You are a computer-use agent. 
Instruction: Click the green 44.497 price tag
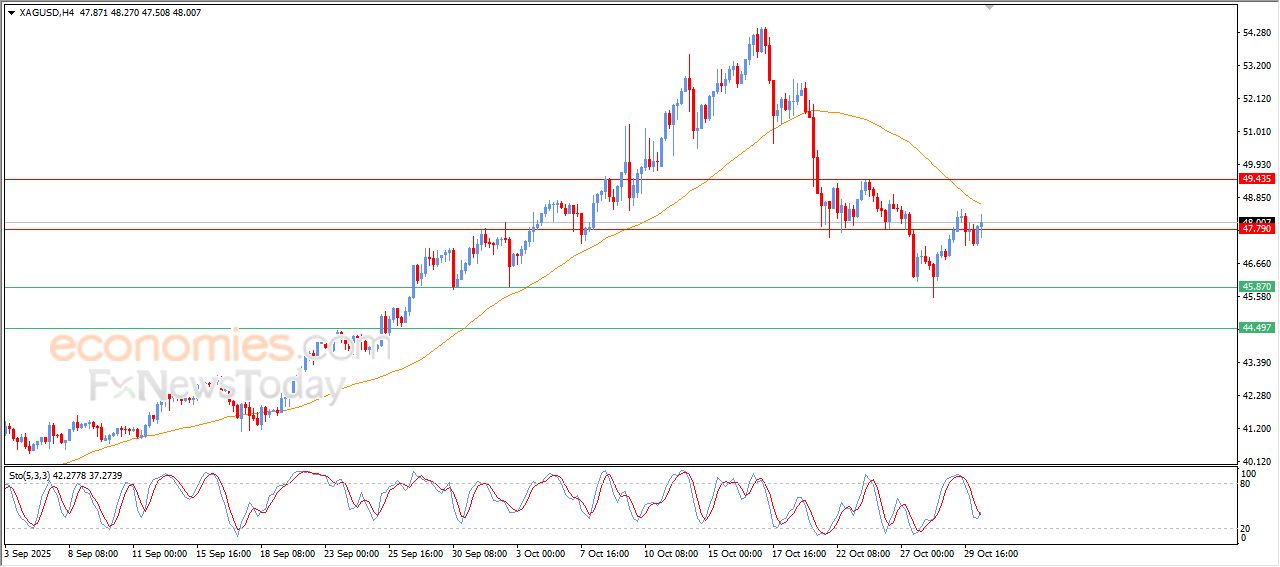1256,328
